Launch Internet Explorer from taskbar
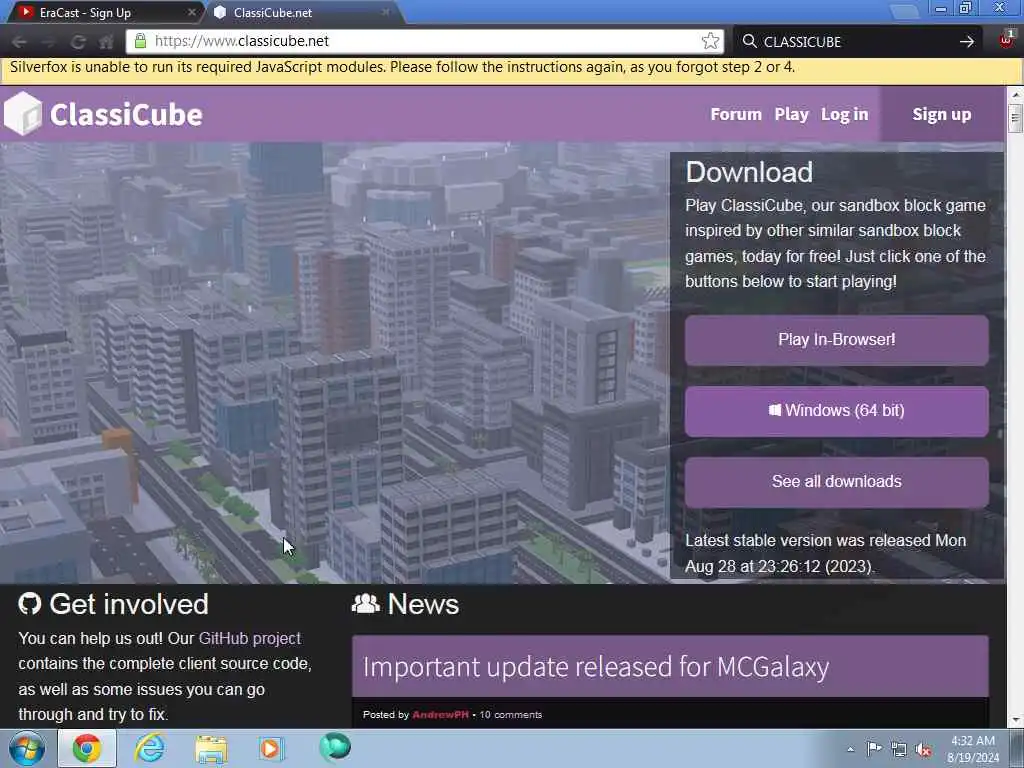Image resolution: width=1024 pixels, height=768 pixels. tap(149, 748)
